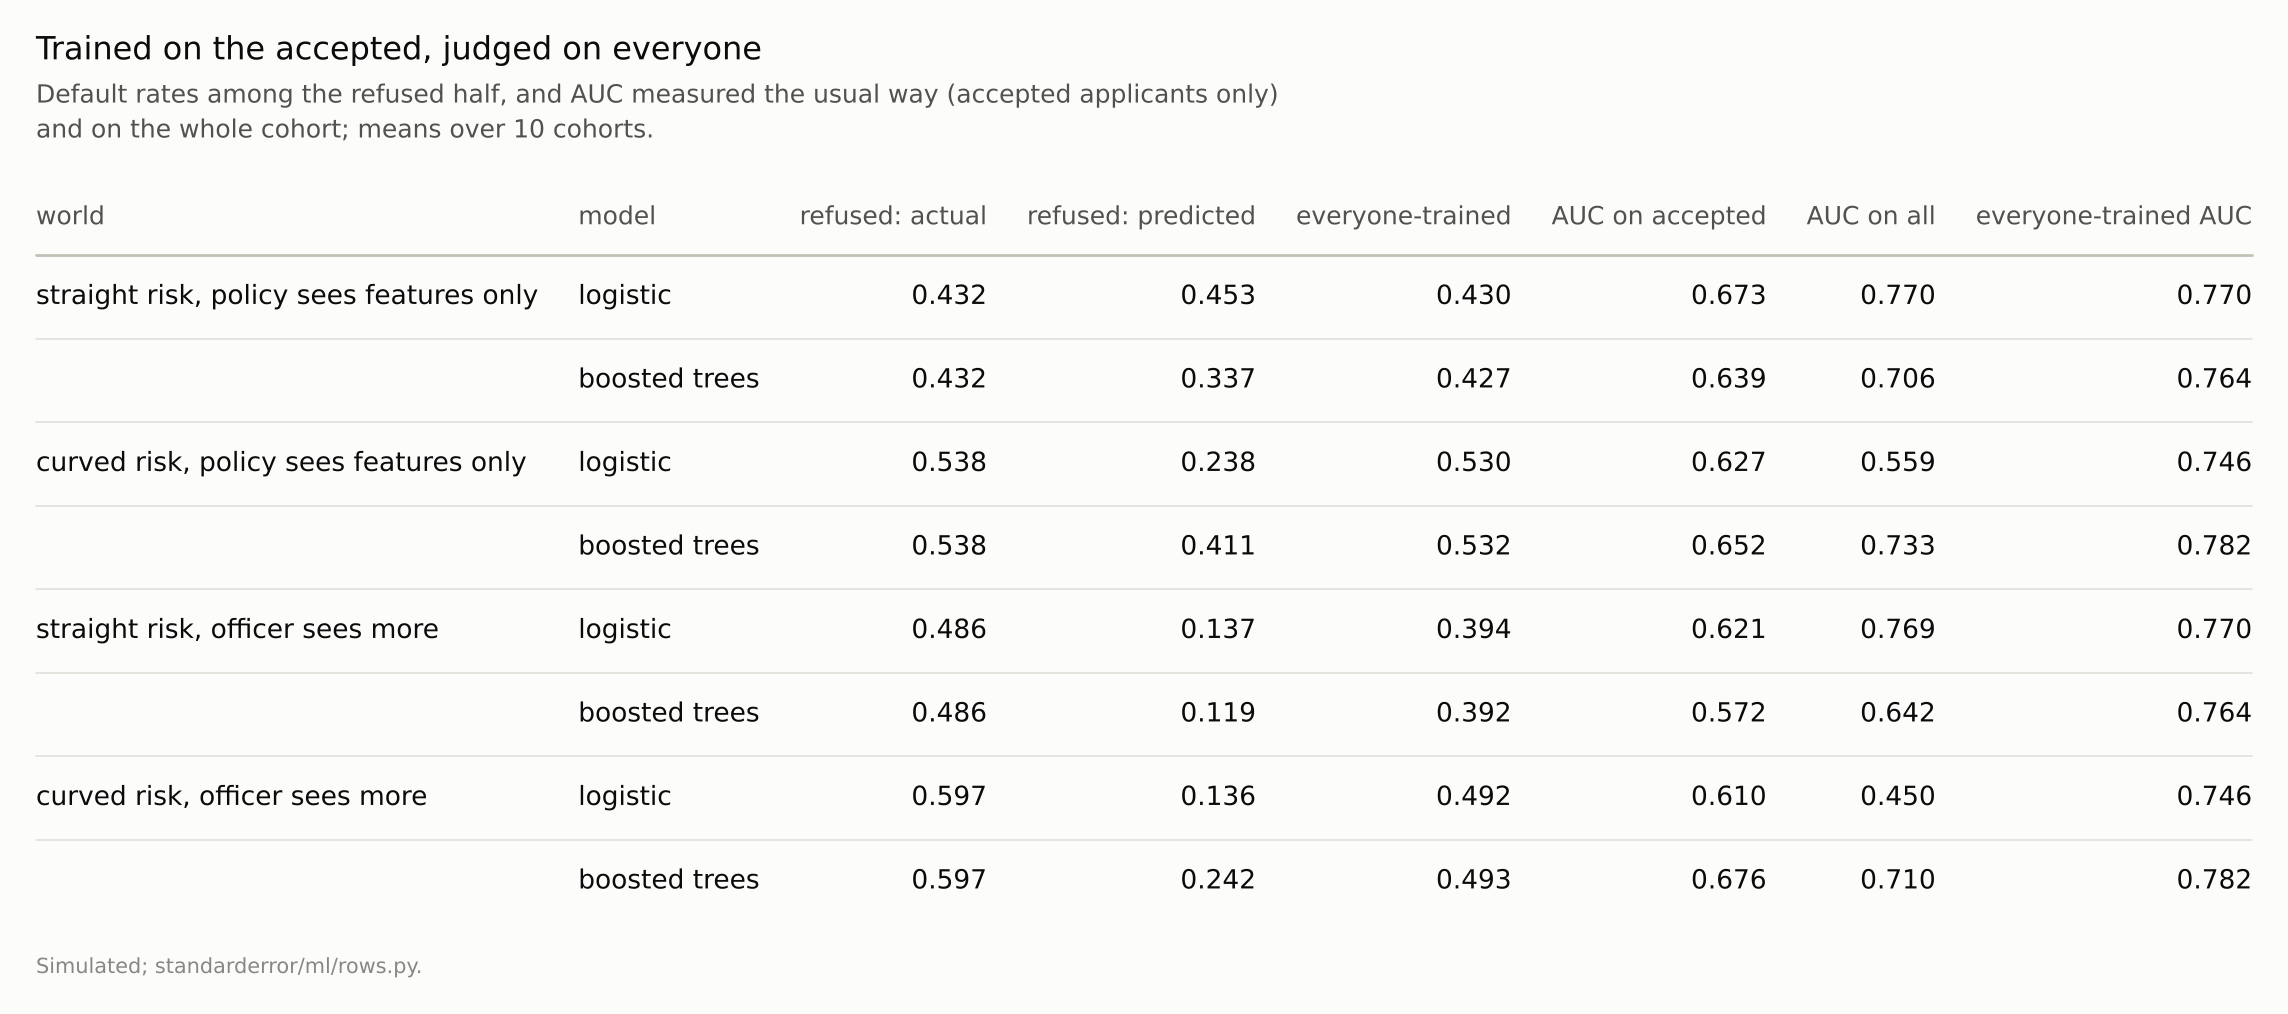The image size is (2288, 1014).
Task: Click the AUC on accepted value 0.652
Action: 1729,546
